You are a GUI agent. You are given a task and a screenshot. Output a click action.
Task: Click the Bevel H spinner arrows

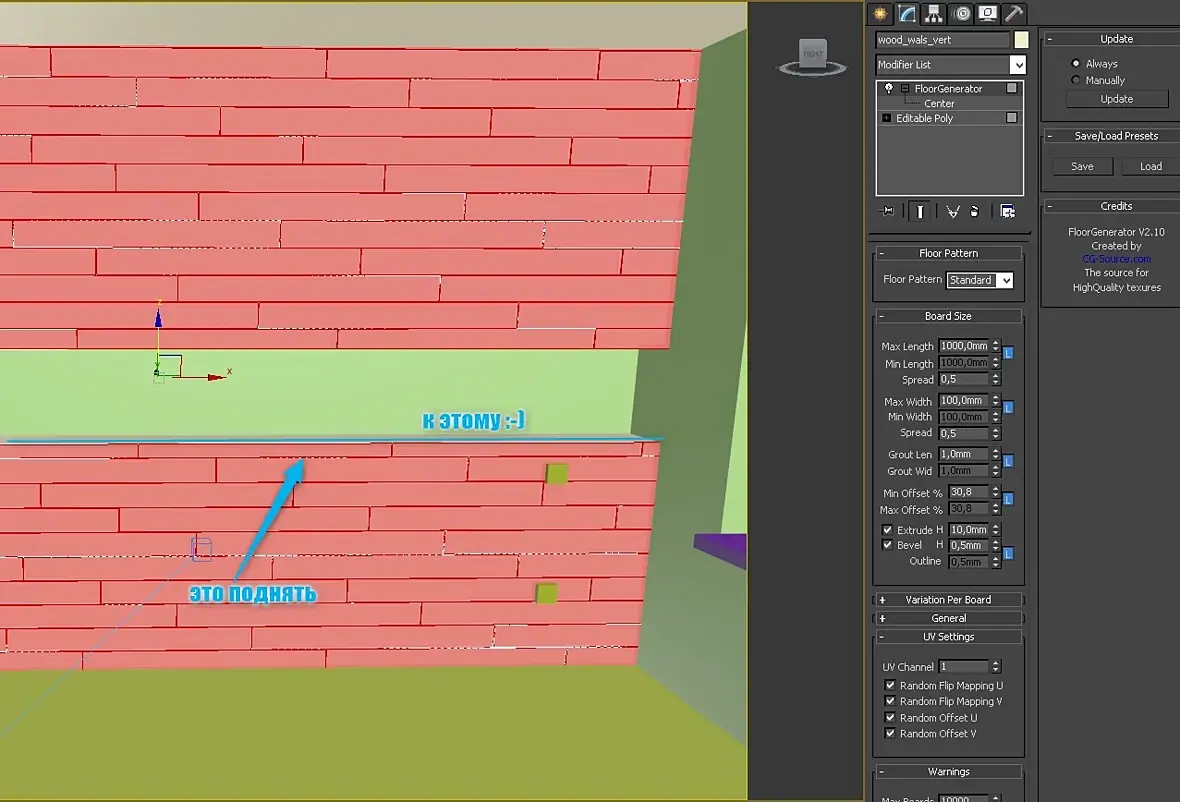click(996, 545)
